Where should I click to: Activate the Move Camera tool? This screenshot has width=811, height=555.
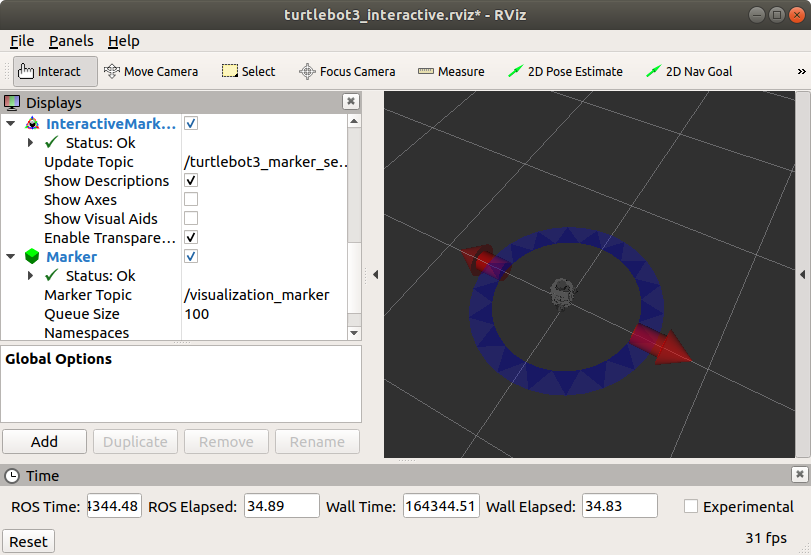pyautogui.click(x=151, y=71)
